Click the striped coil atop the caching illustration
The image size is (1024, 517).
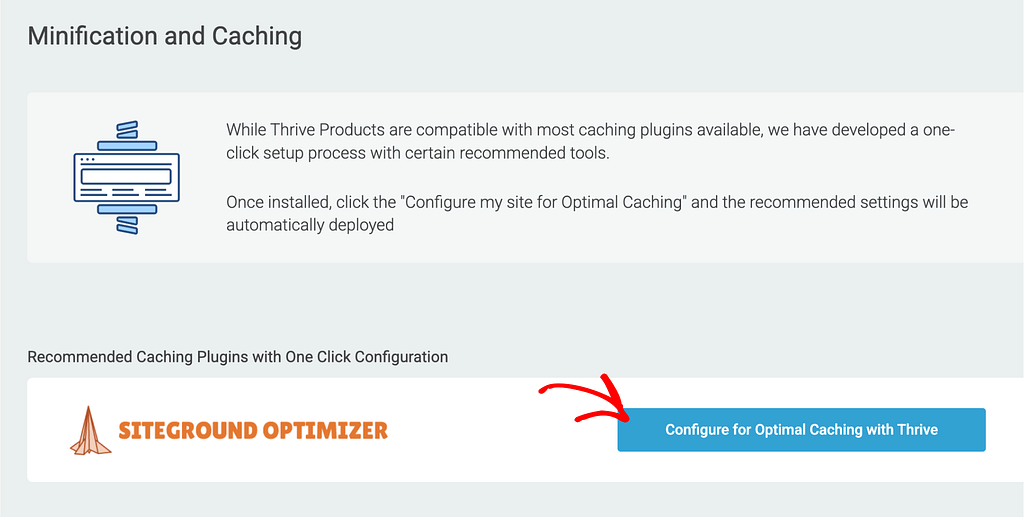[x=127, y=129]
